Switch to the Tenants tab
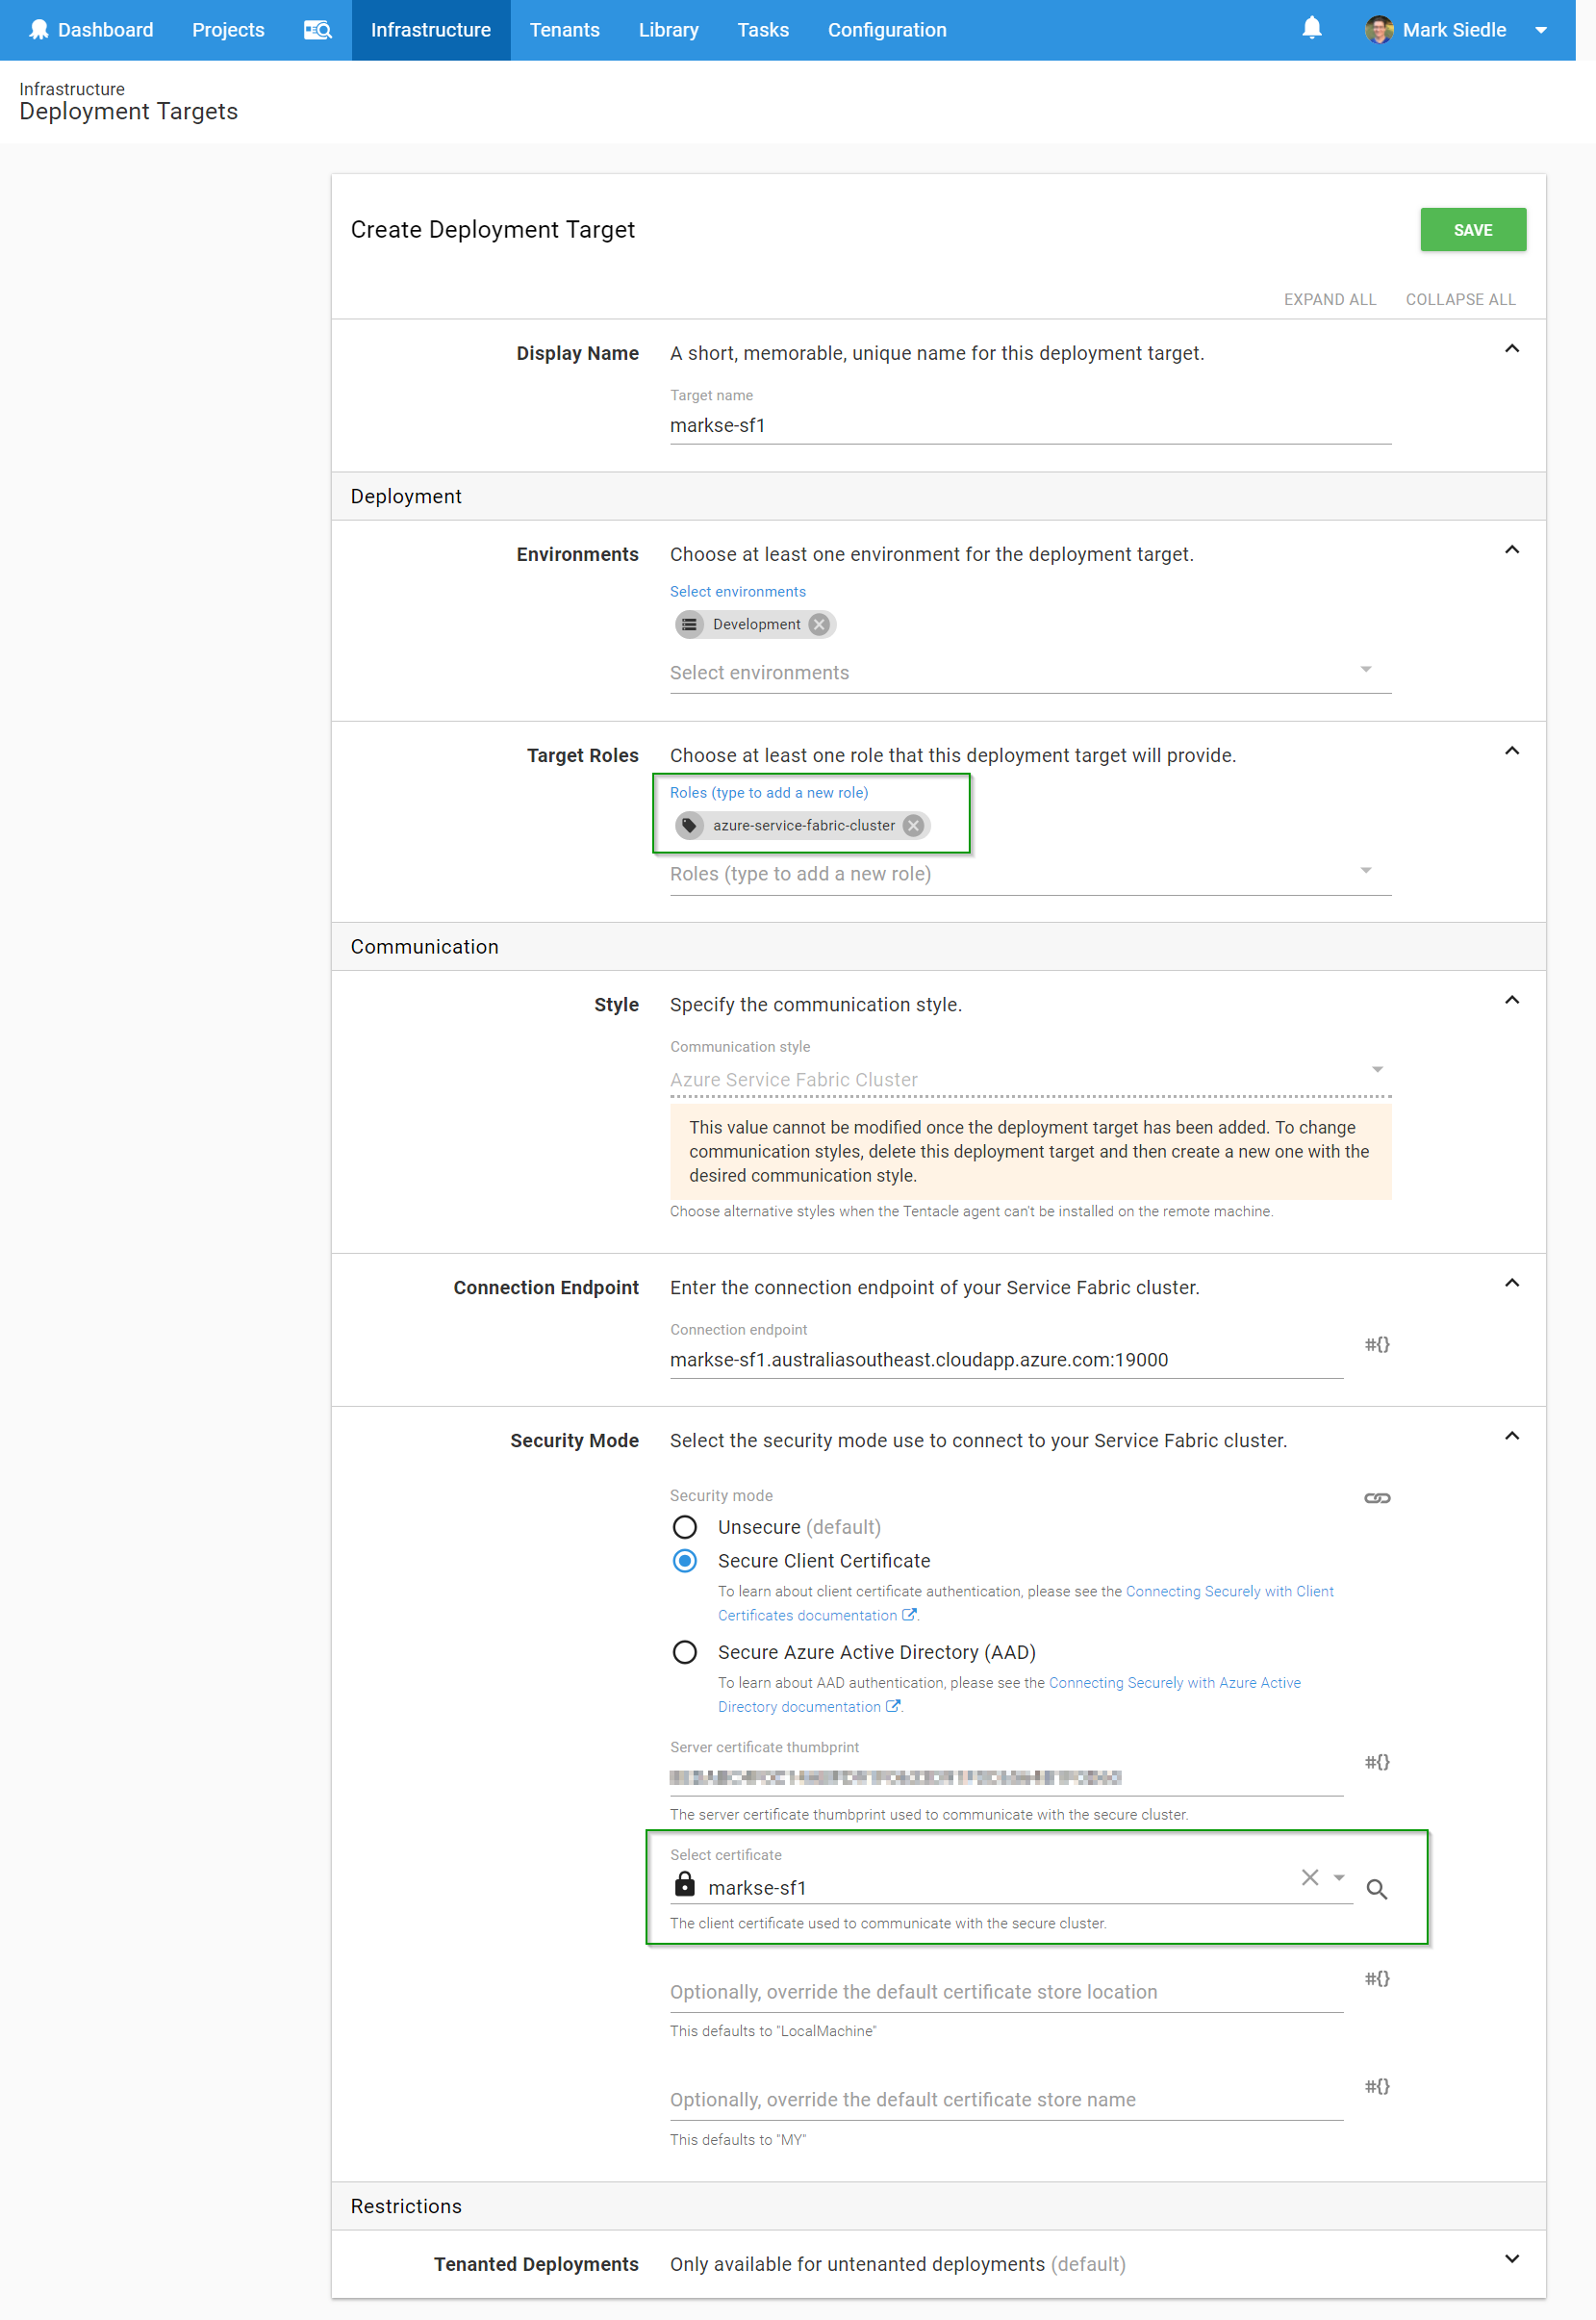This screenshot has width=1596, height=2320. pos(564,29)
